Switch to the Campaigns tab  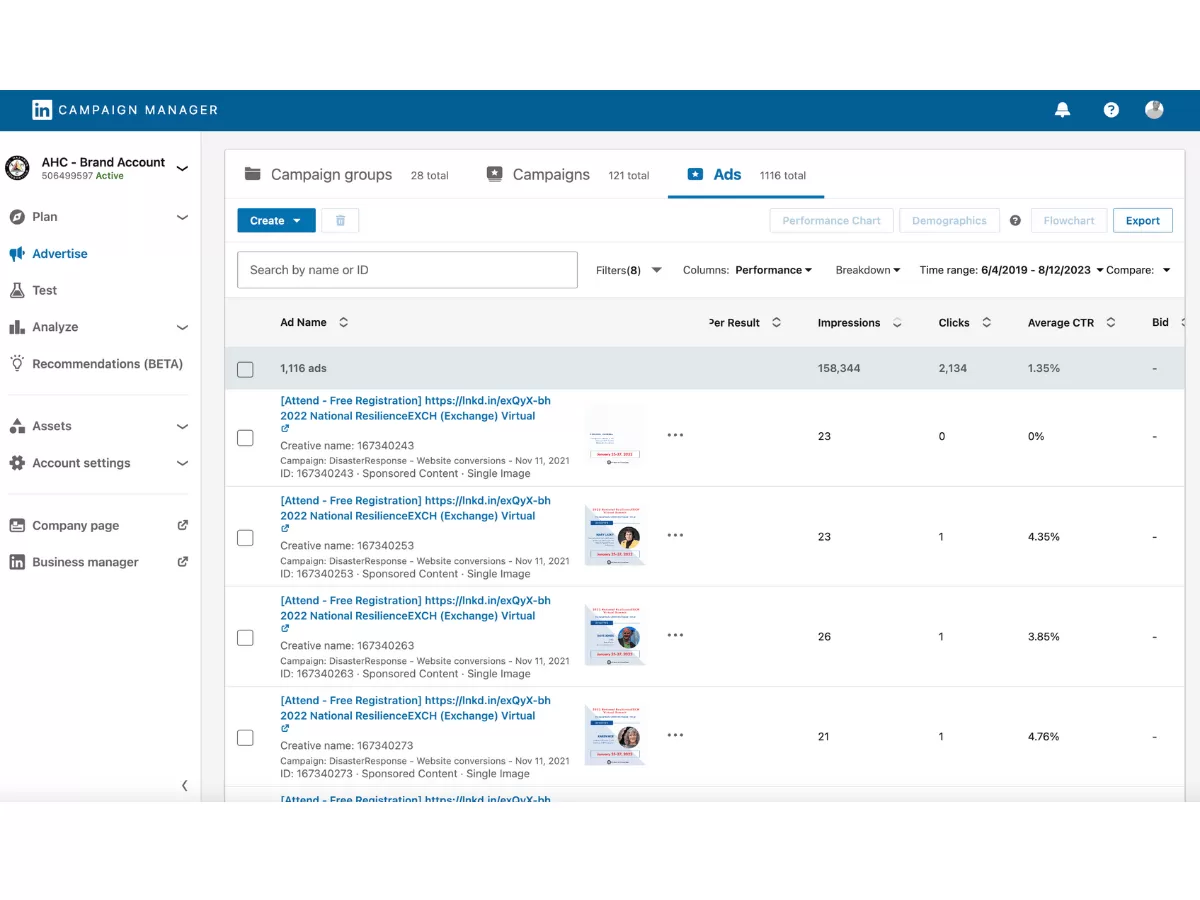tap(551, 175)
